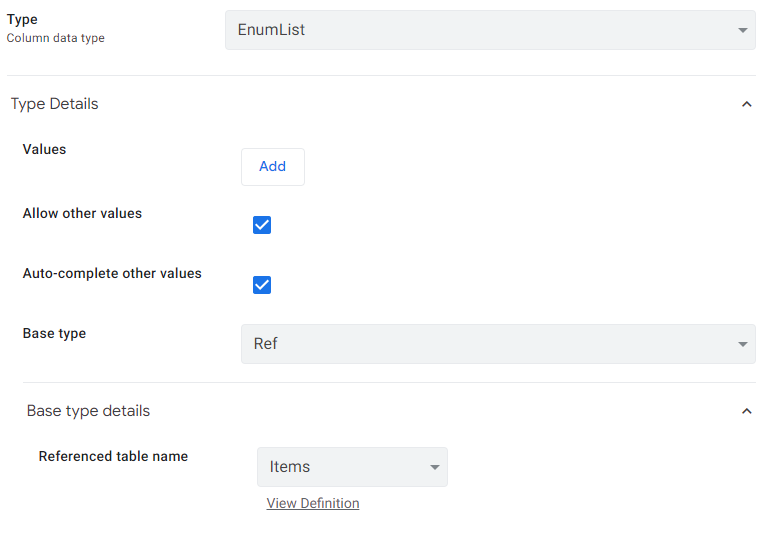Click the arrow icon beside Items
This screenshot has width=762, height=541.
435,467
